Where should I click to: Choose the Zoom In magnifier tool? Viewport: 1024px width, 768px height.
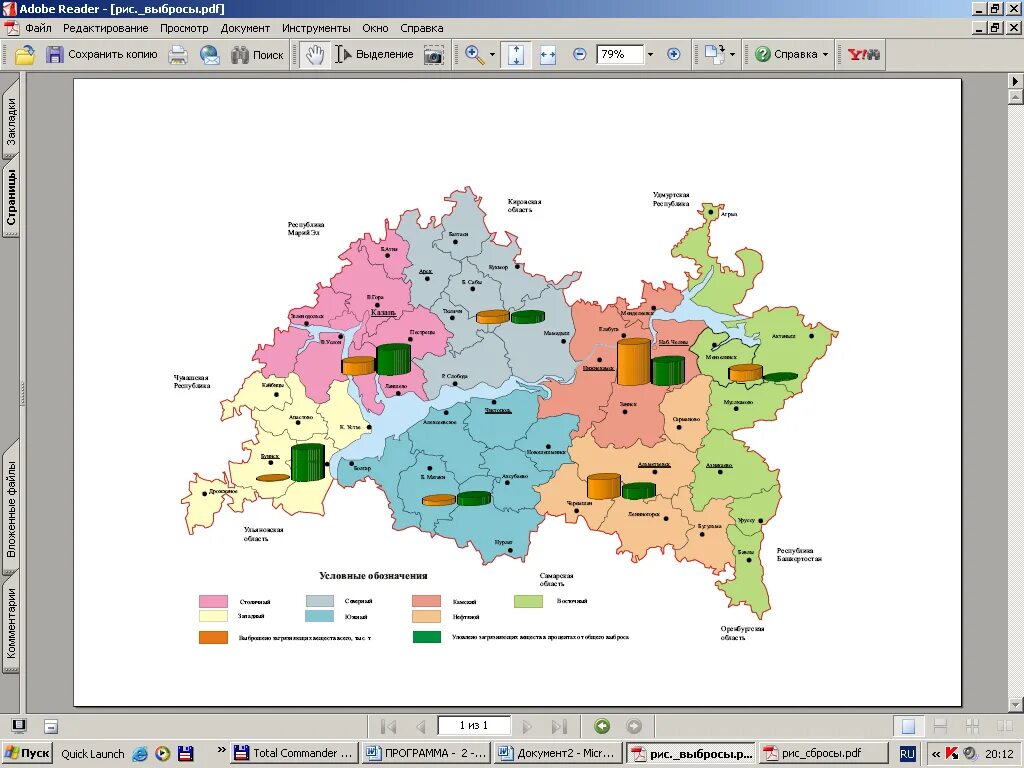click(475, 55)
